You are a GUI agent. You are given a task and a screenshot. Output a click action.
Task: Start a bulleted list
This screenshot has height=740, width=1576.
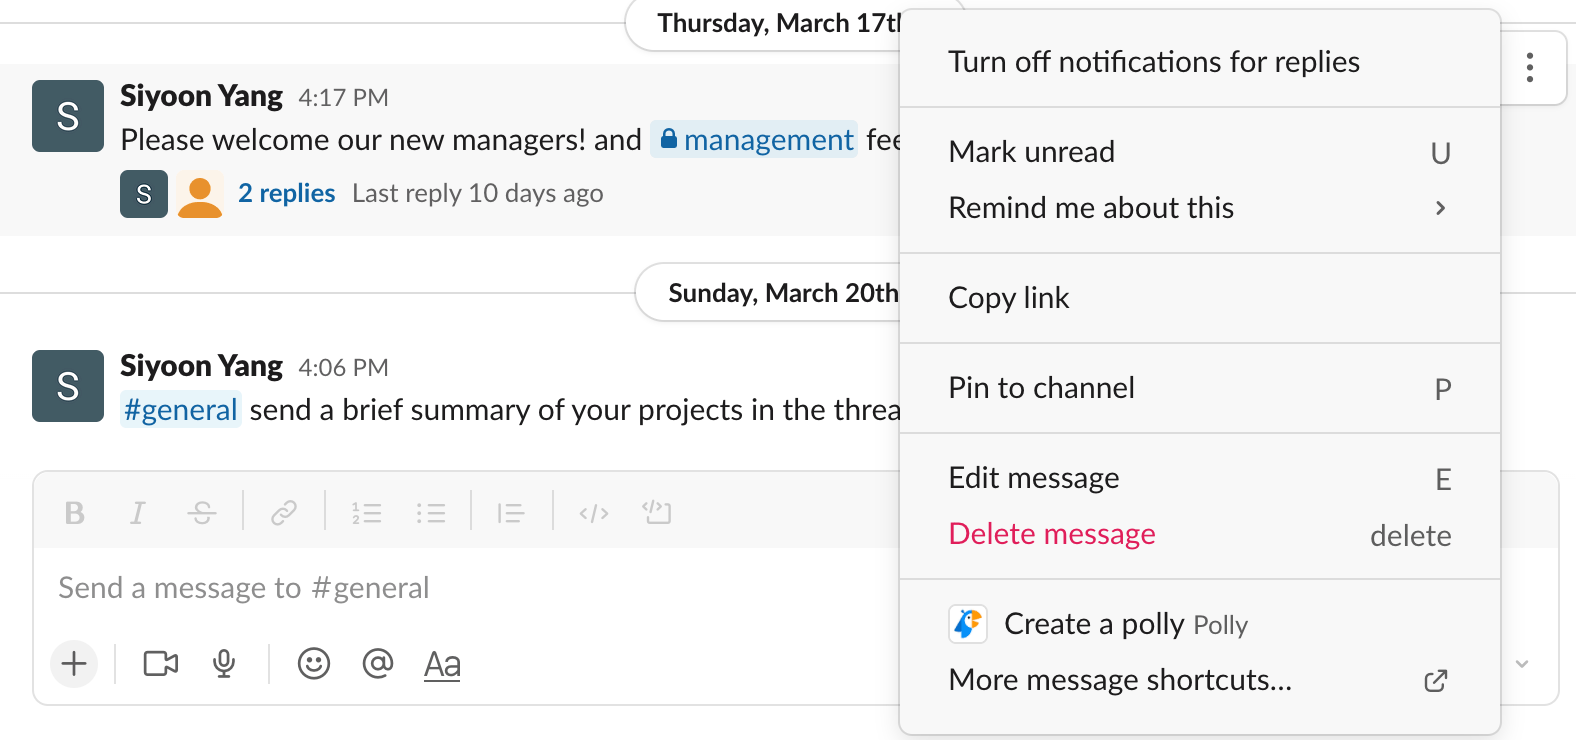pyautogui.click(x=431, y=512)
